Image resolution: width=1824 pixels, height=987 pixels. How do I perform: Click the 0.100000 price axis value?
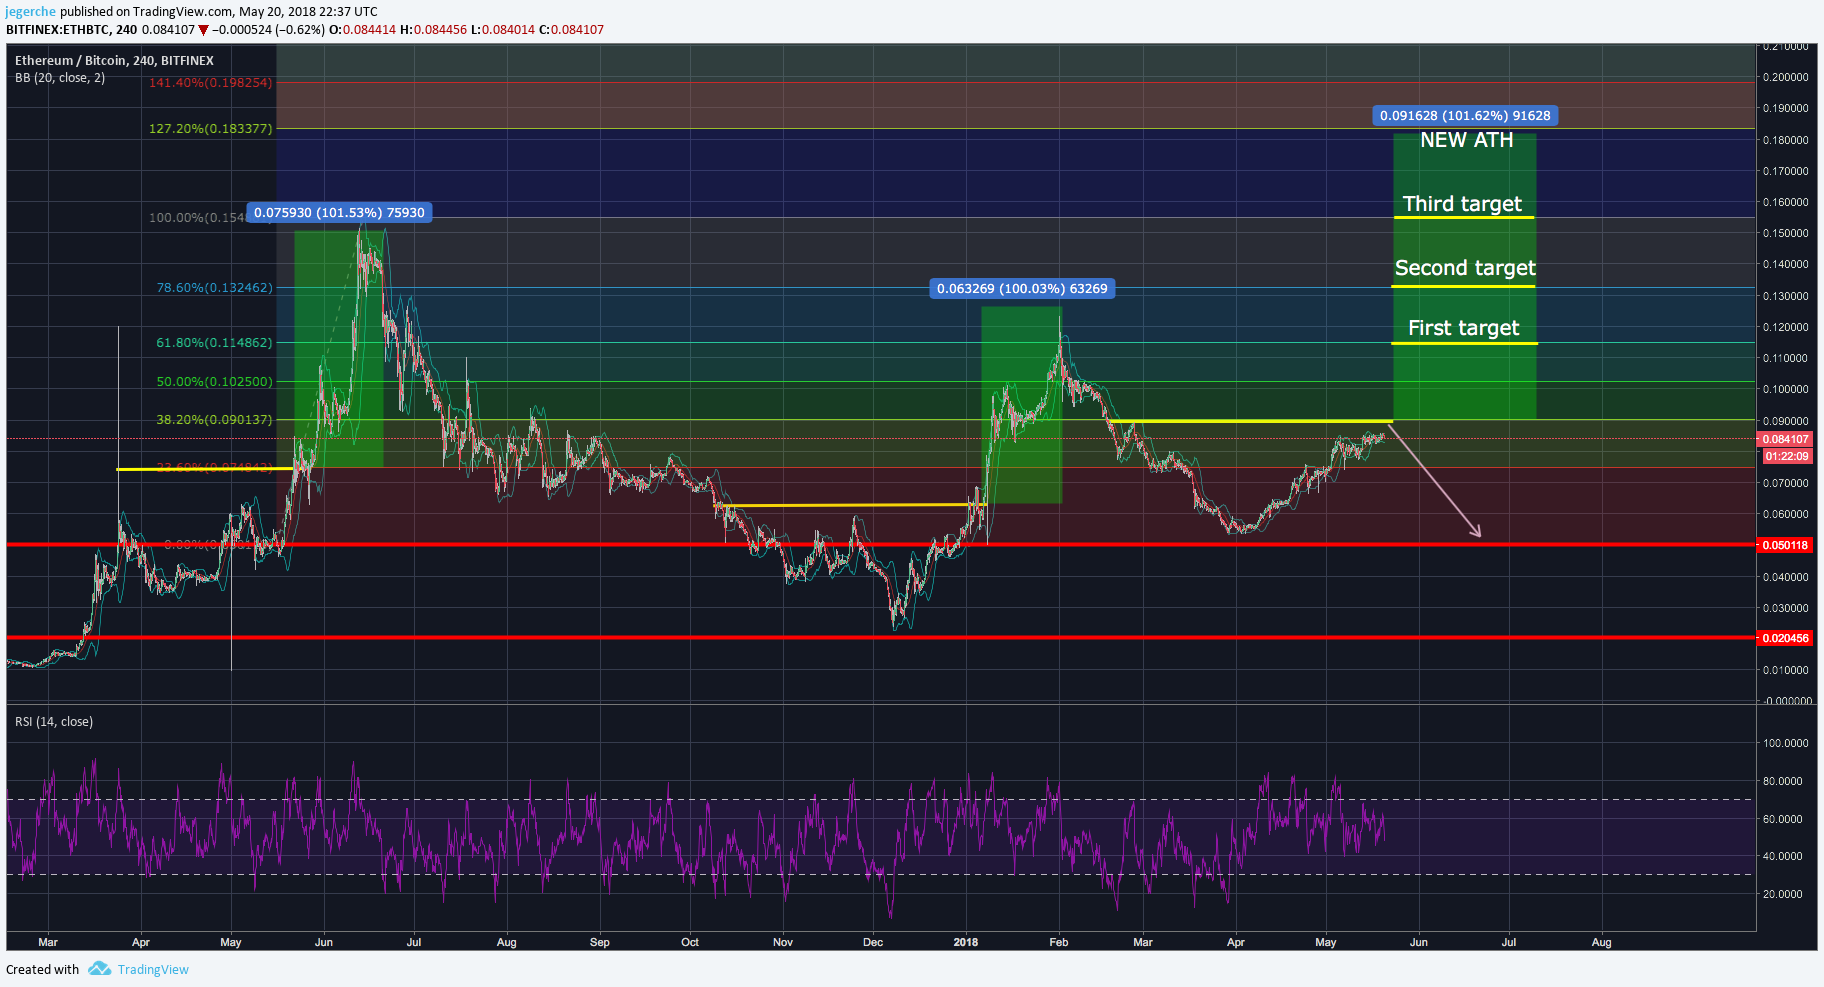coord(1786,389)
